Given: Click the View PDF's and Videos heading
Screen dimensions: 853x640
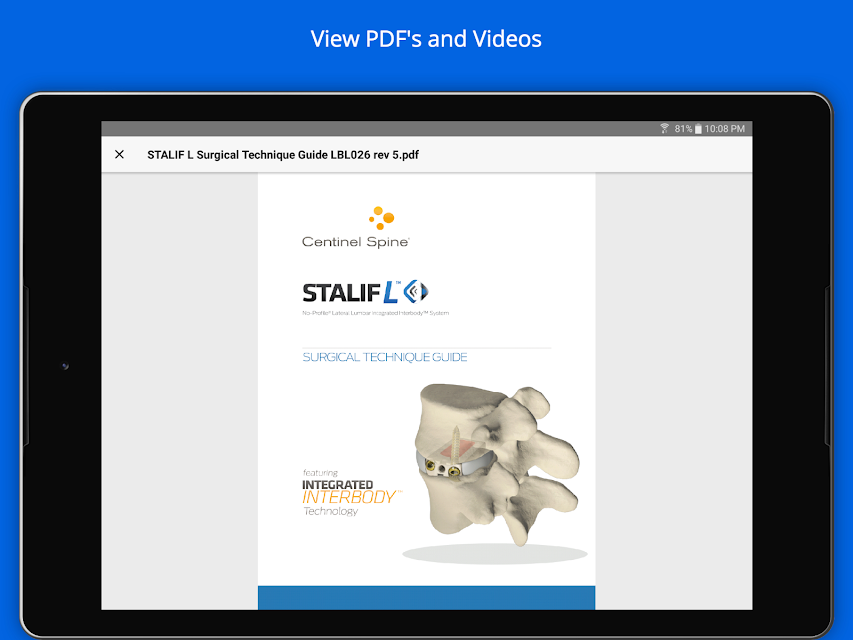Looking at the screenshot, I should coord(426,39).
